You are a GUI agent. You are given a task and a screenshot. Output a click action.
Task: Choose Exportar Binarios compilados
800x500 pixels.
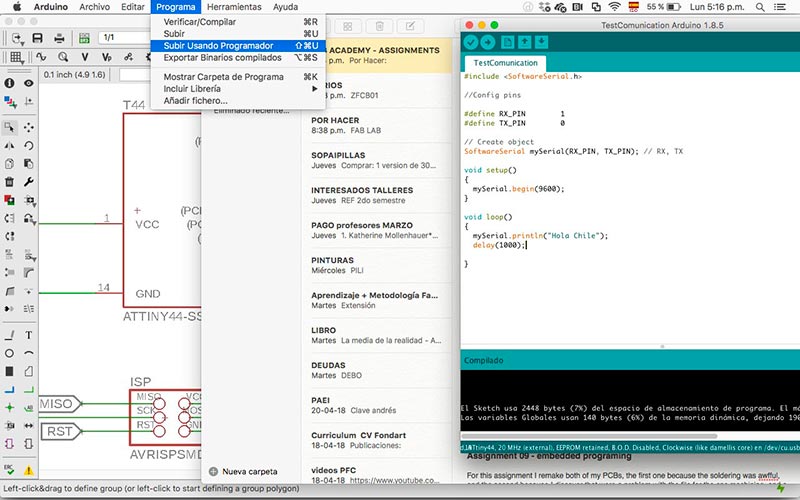click(238, 58)
